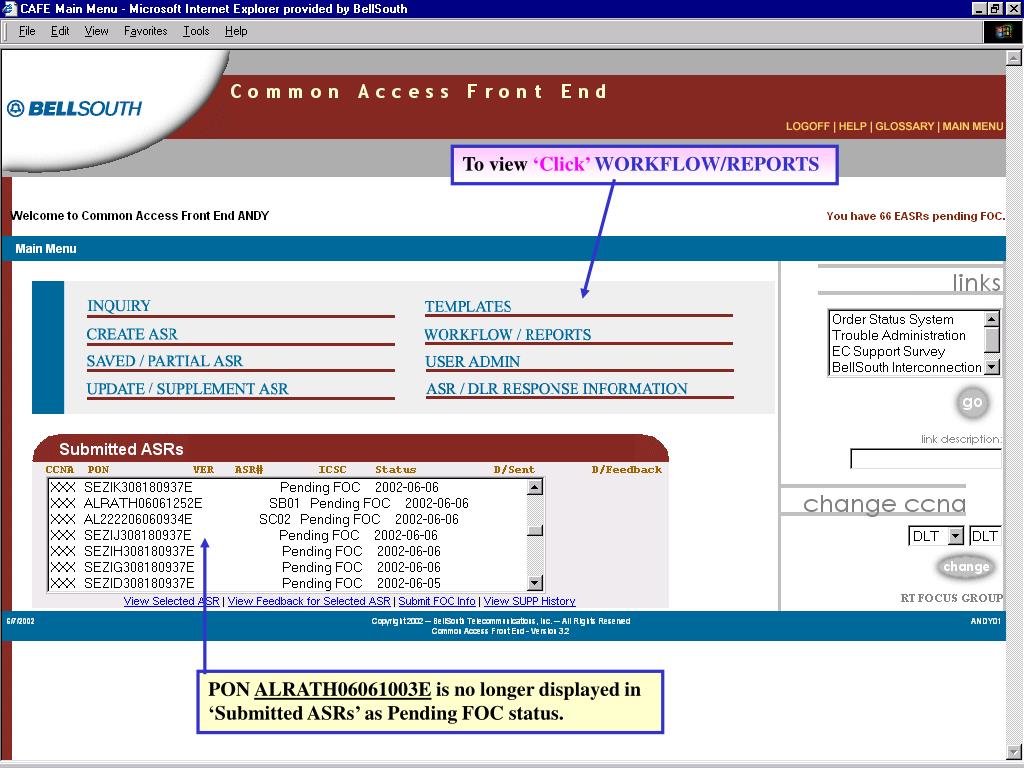Click Submitted ASRs list scroll up arrow

(535, 487)
